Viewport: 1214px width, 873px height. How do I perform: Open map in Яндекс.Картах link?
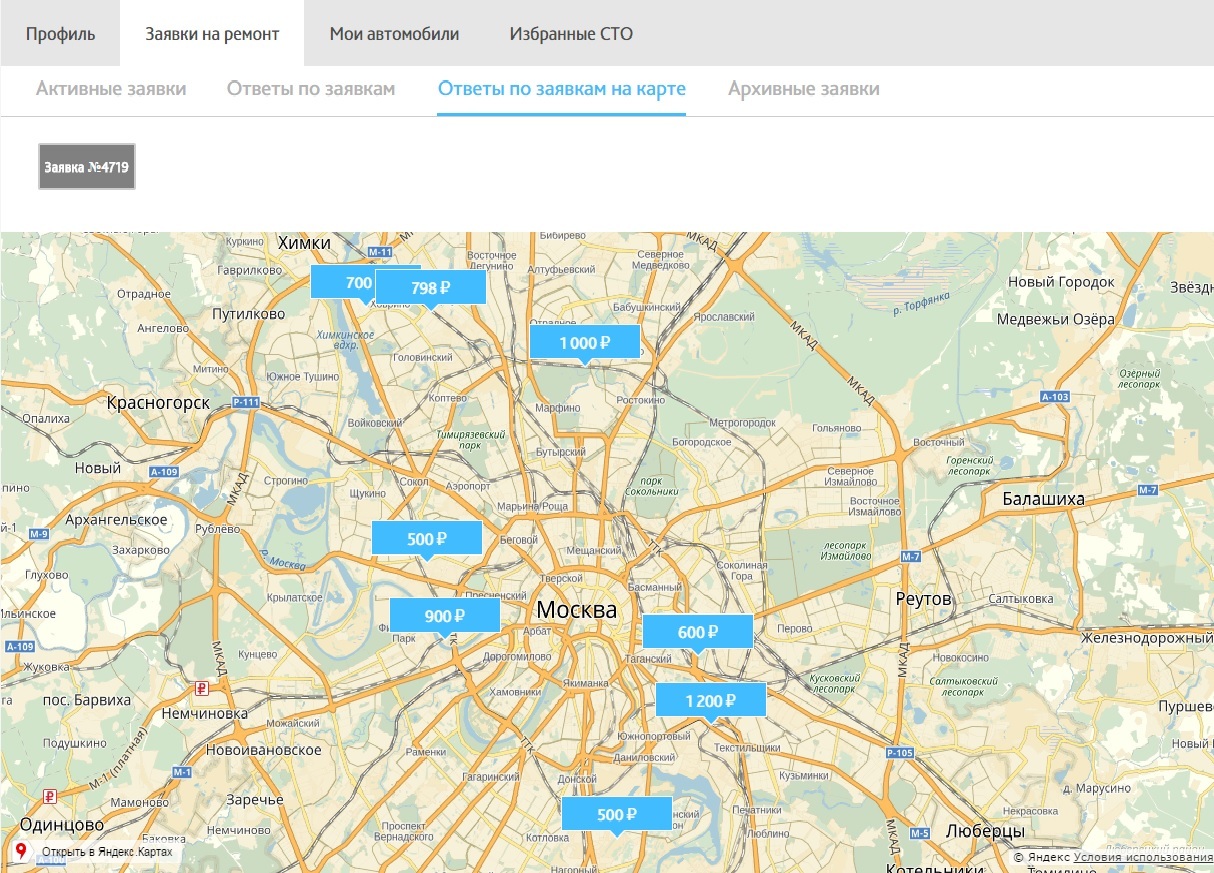(106, 853)
